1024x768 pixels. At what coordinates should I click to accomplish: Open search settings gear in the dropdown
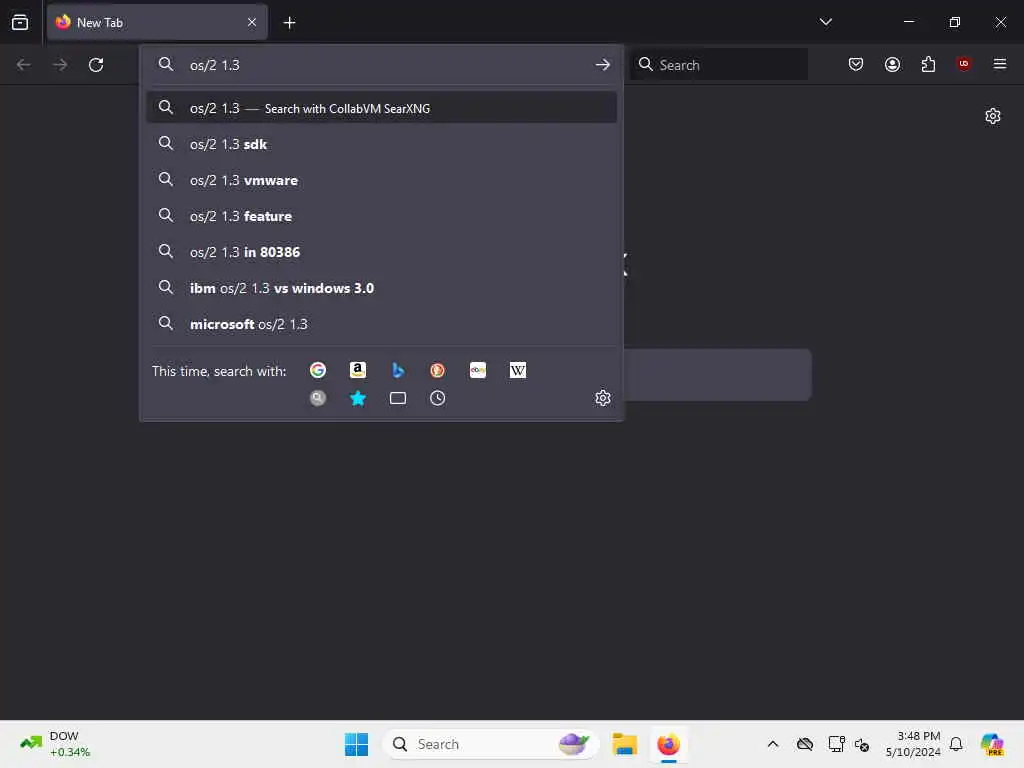coord(602,398)
